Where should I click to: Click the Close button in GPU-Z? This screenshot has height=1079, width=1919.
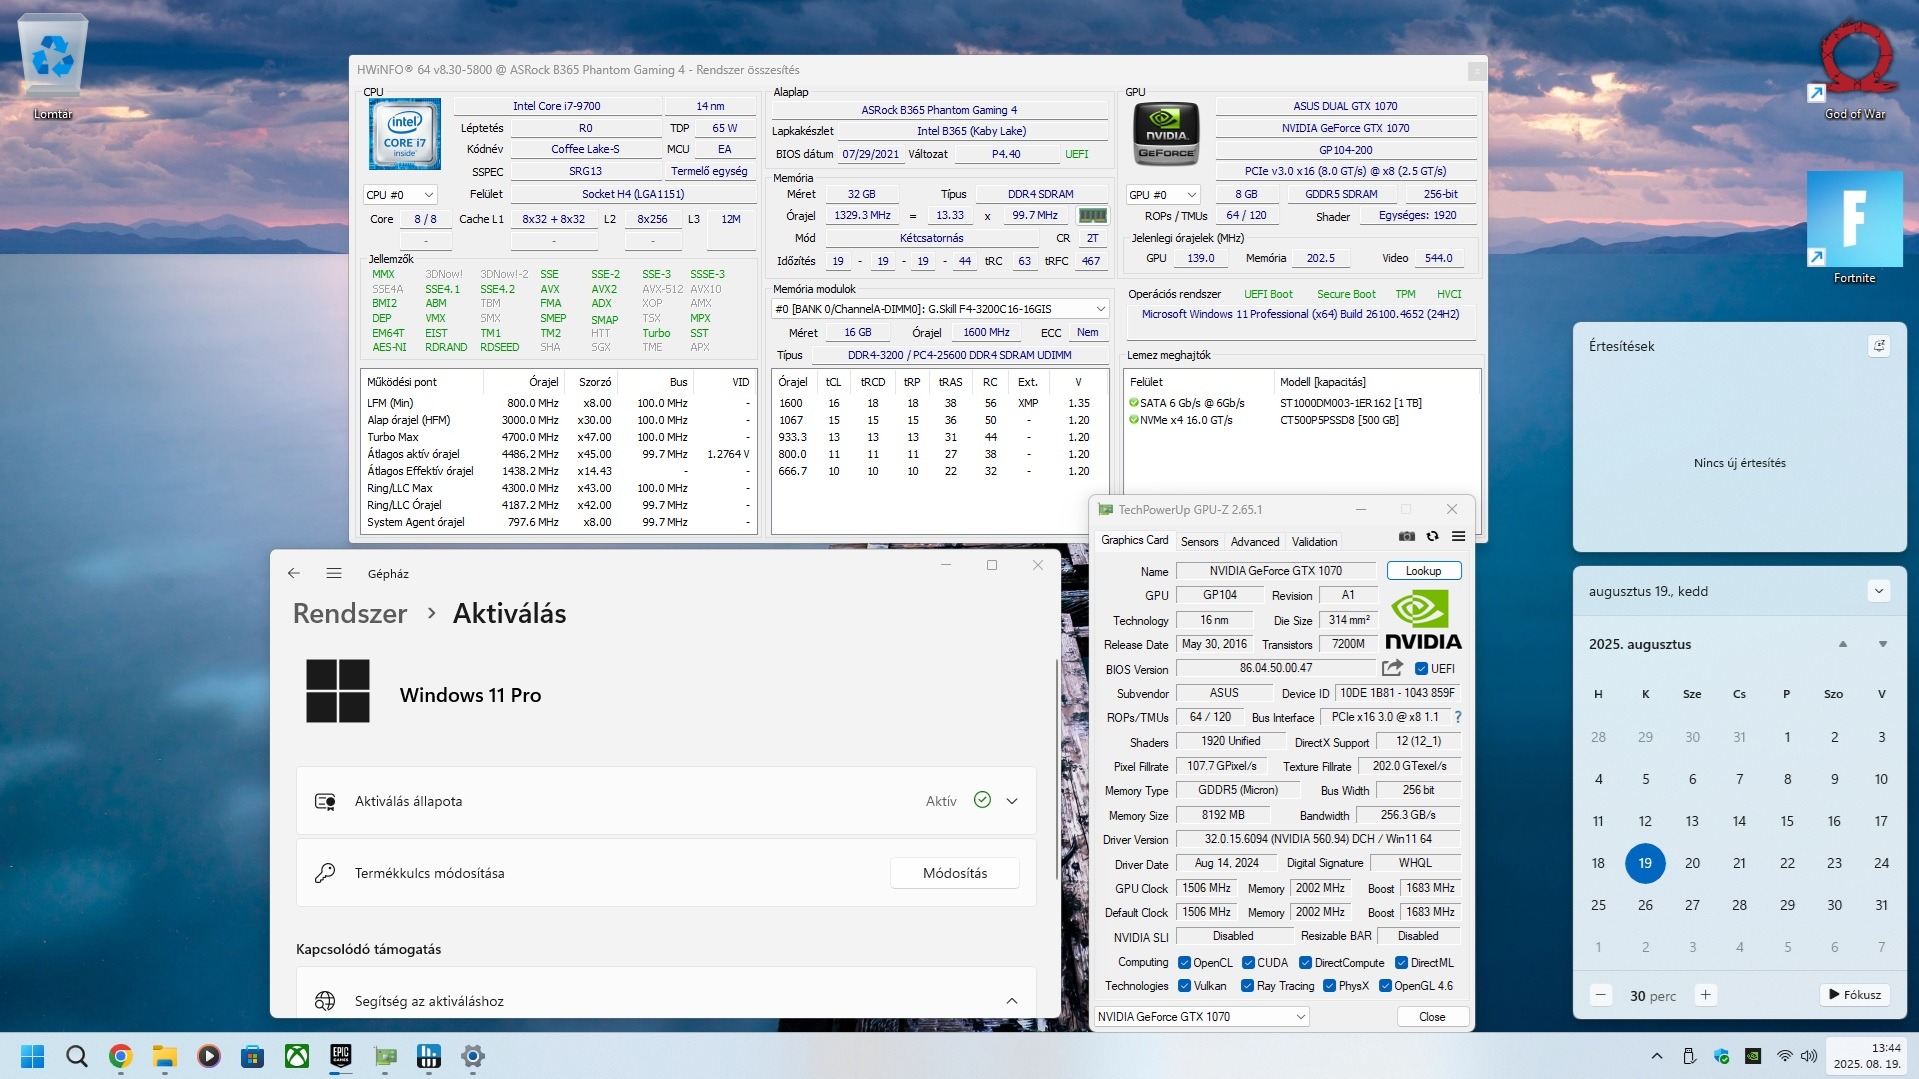coord(1432,1017)
